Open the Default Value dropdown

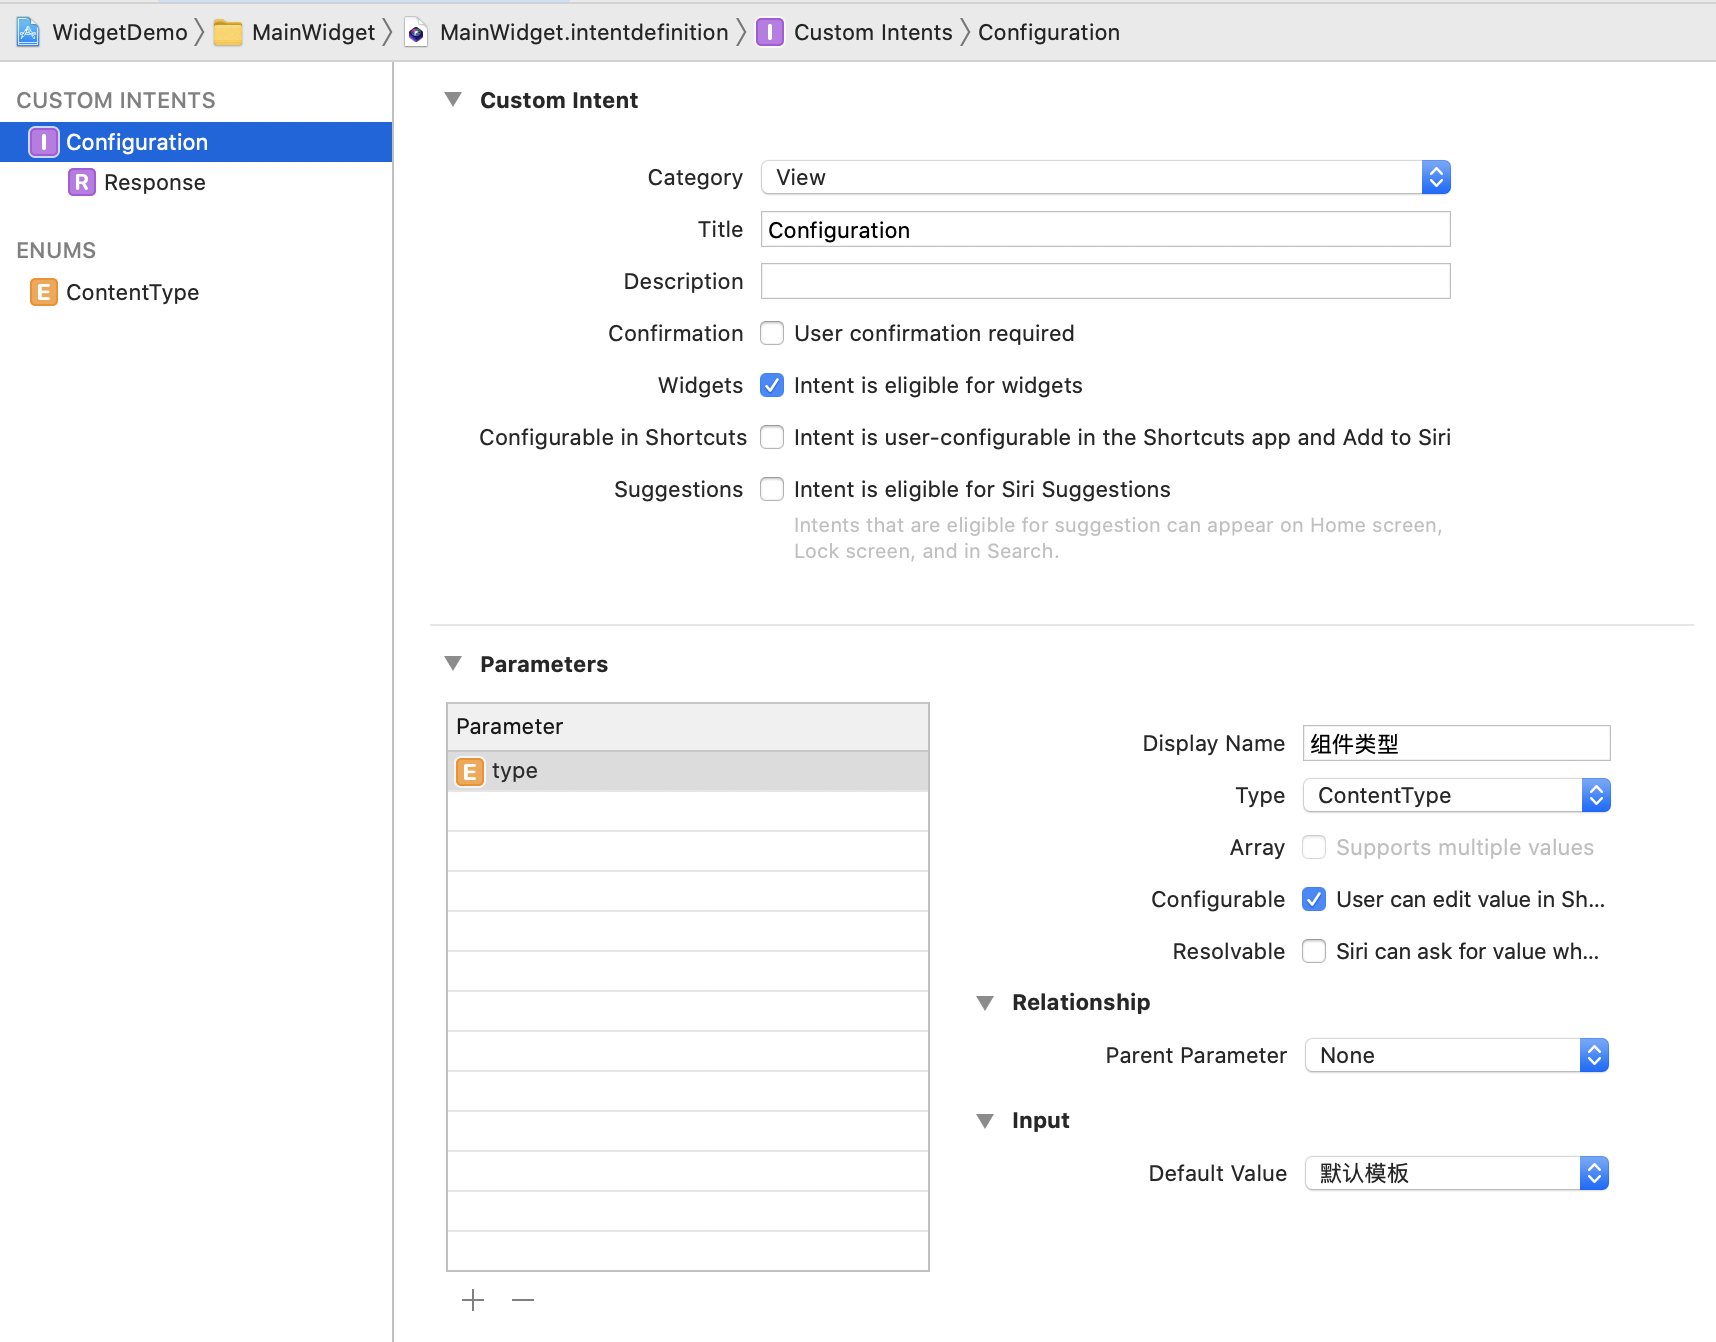tap(1457, 1173)
